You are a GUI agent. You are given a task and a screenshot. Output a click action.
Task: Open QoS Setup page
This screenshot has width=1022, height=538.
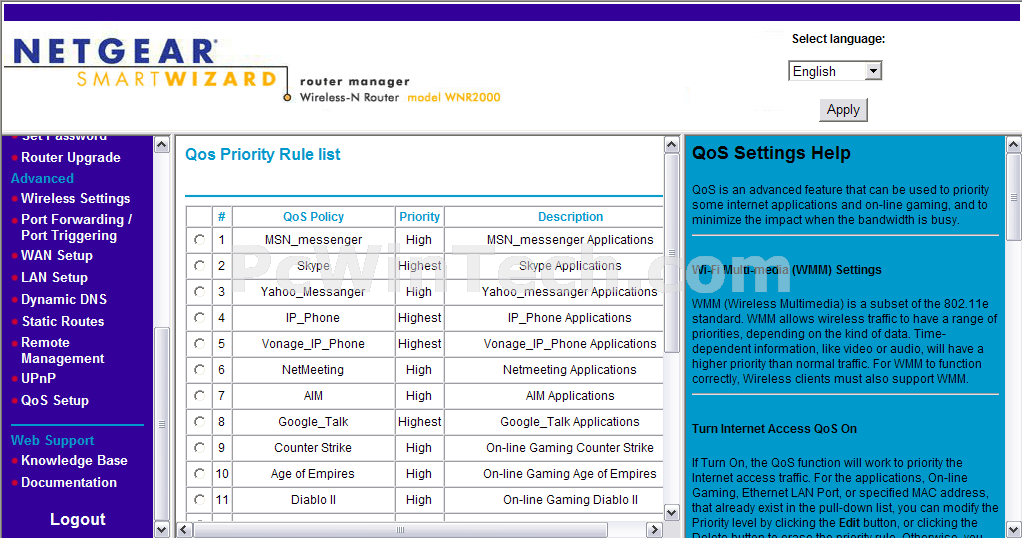click(55, 401)
